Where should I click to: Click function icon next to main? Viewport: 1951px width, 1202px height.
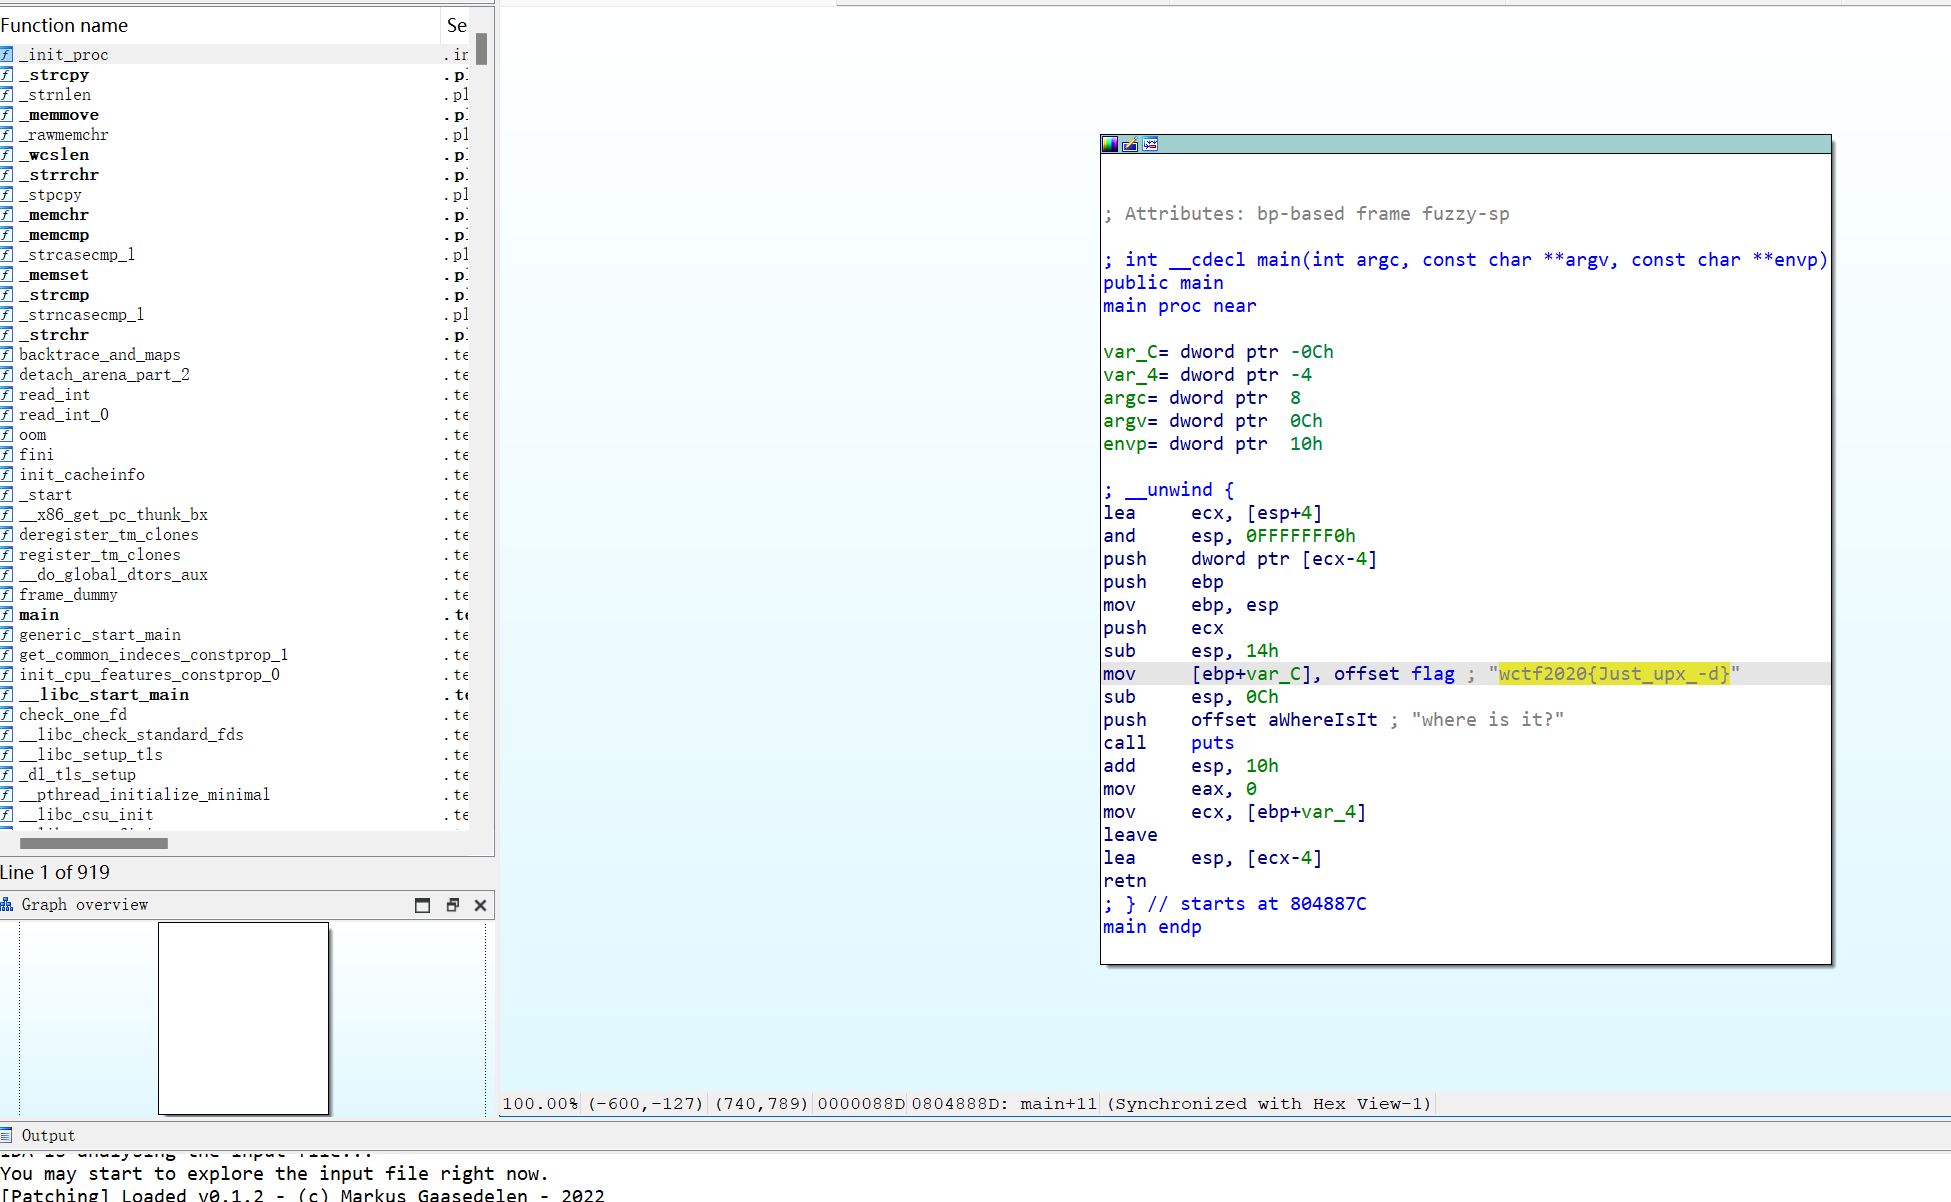7,615
